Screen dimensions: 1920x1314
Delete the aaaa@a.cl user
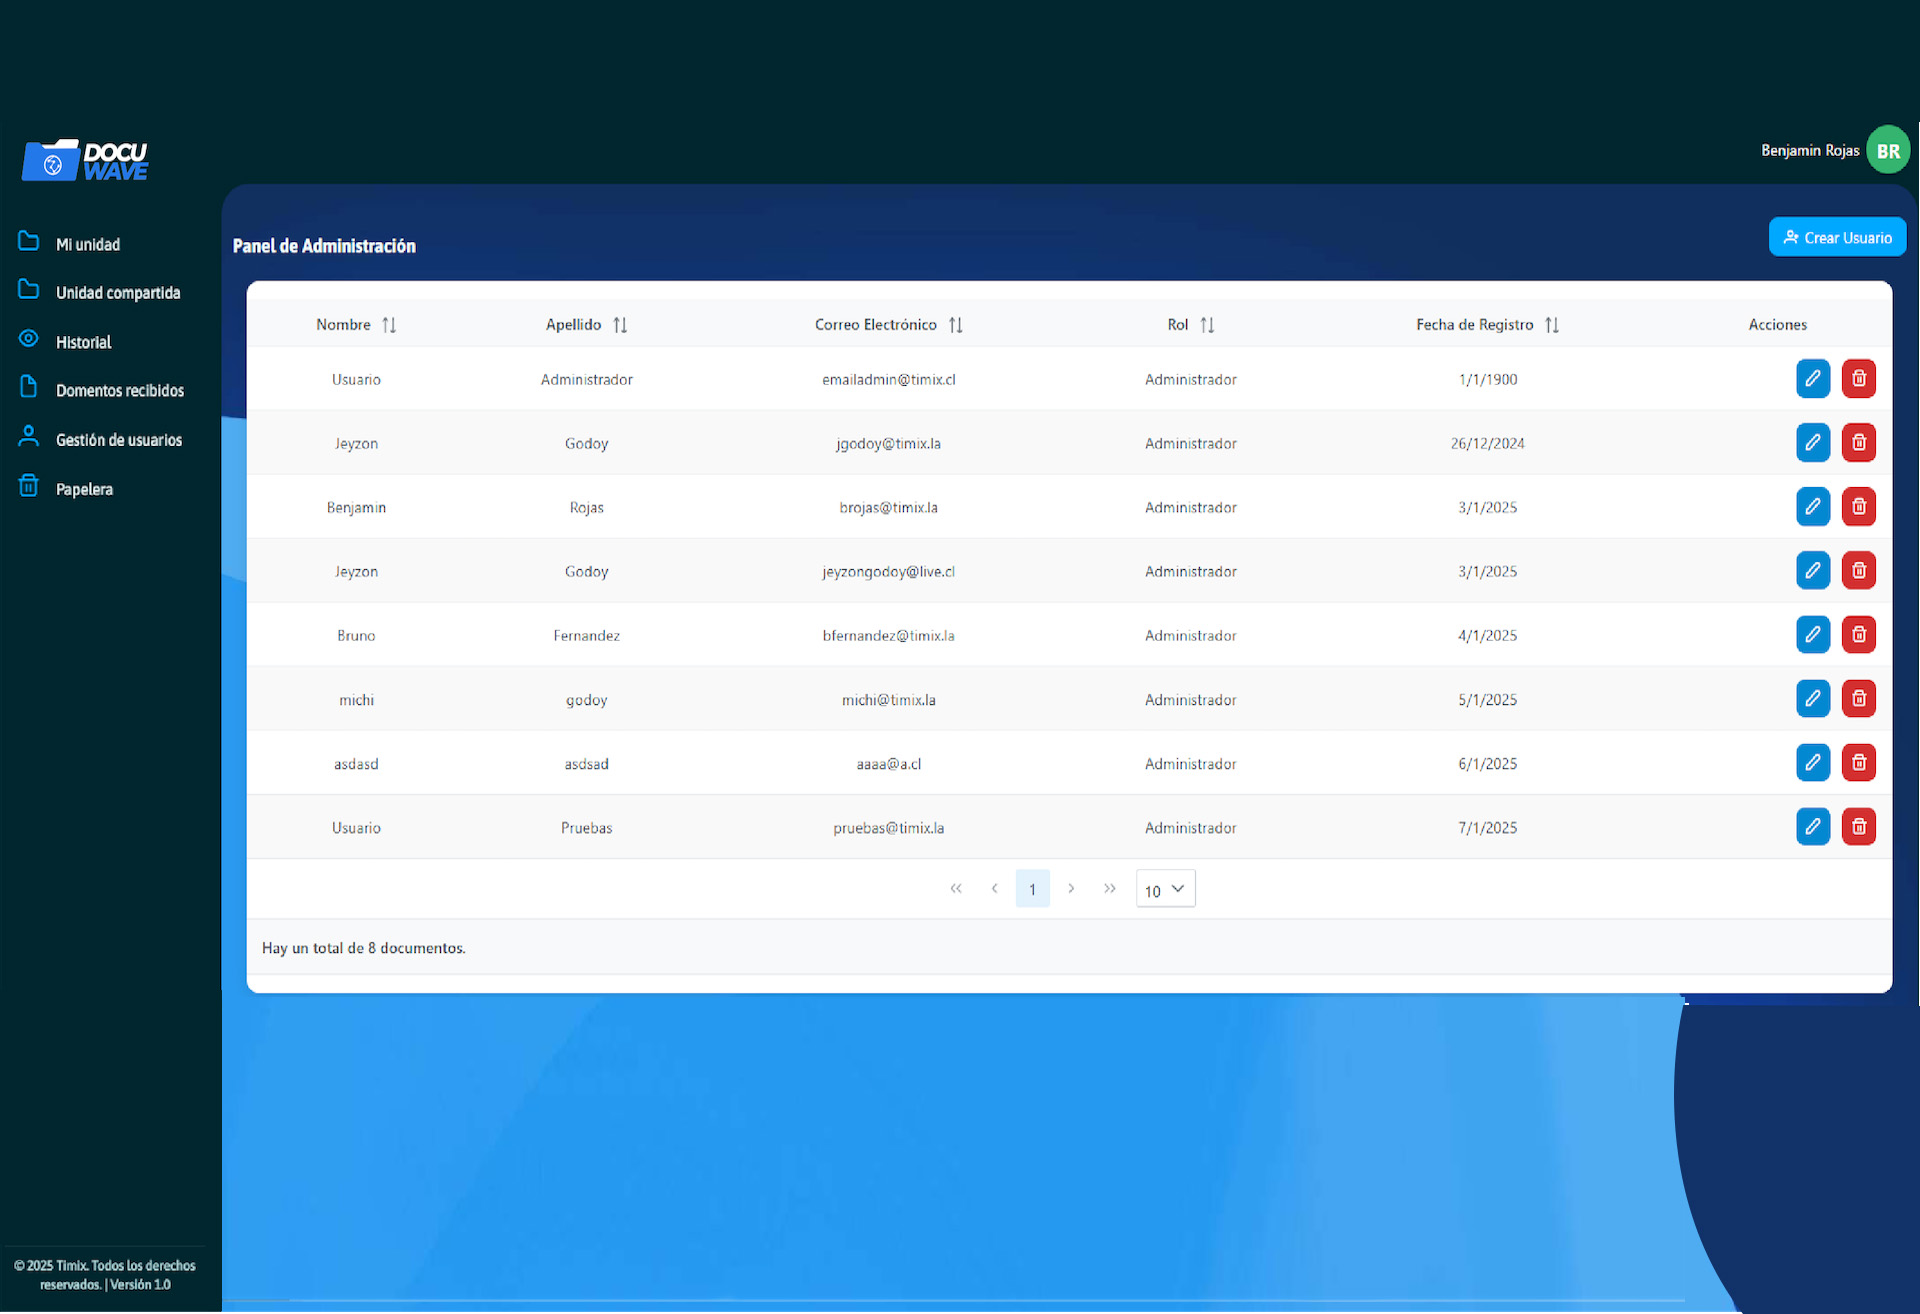(1858, 763)
